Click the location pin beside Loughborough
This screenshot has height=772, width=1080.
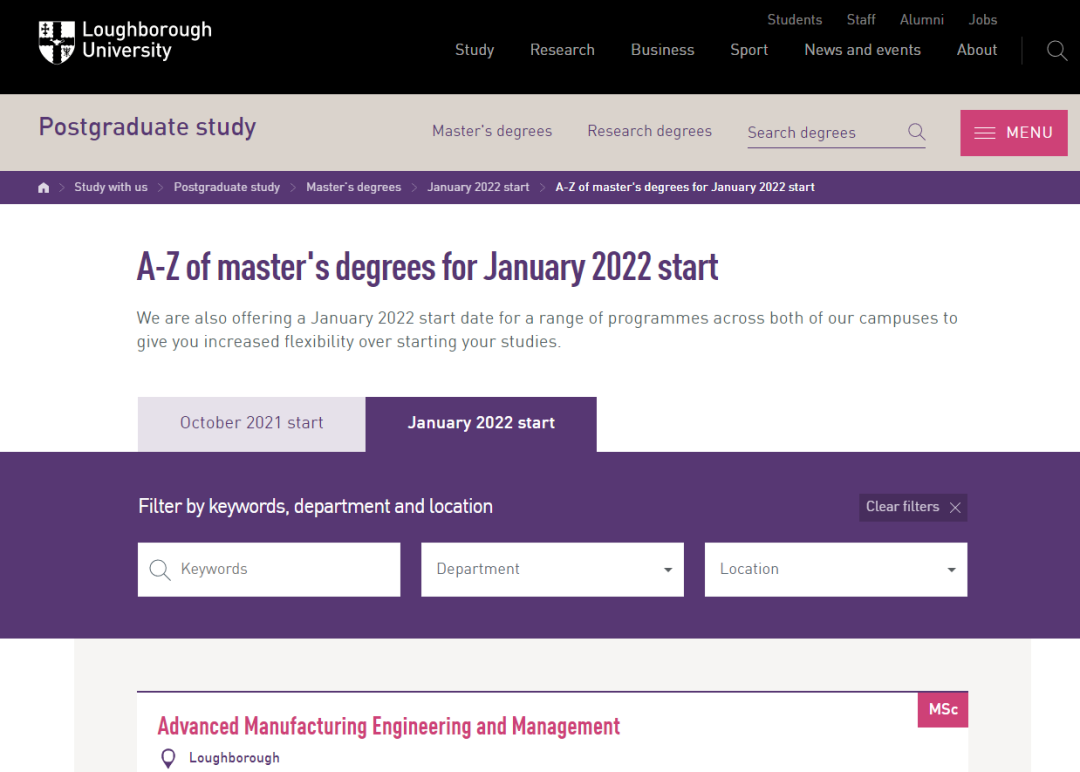[x=168, y=758]
